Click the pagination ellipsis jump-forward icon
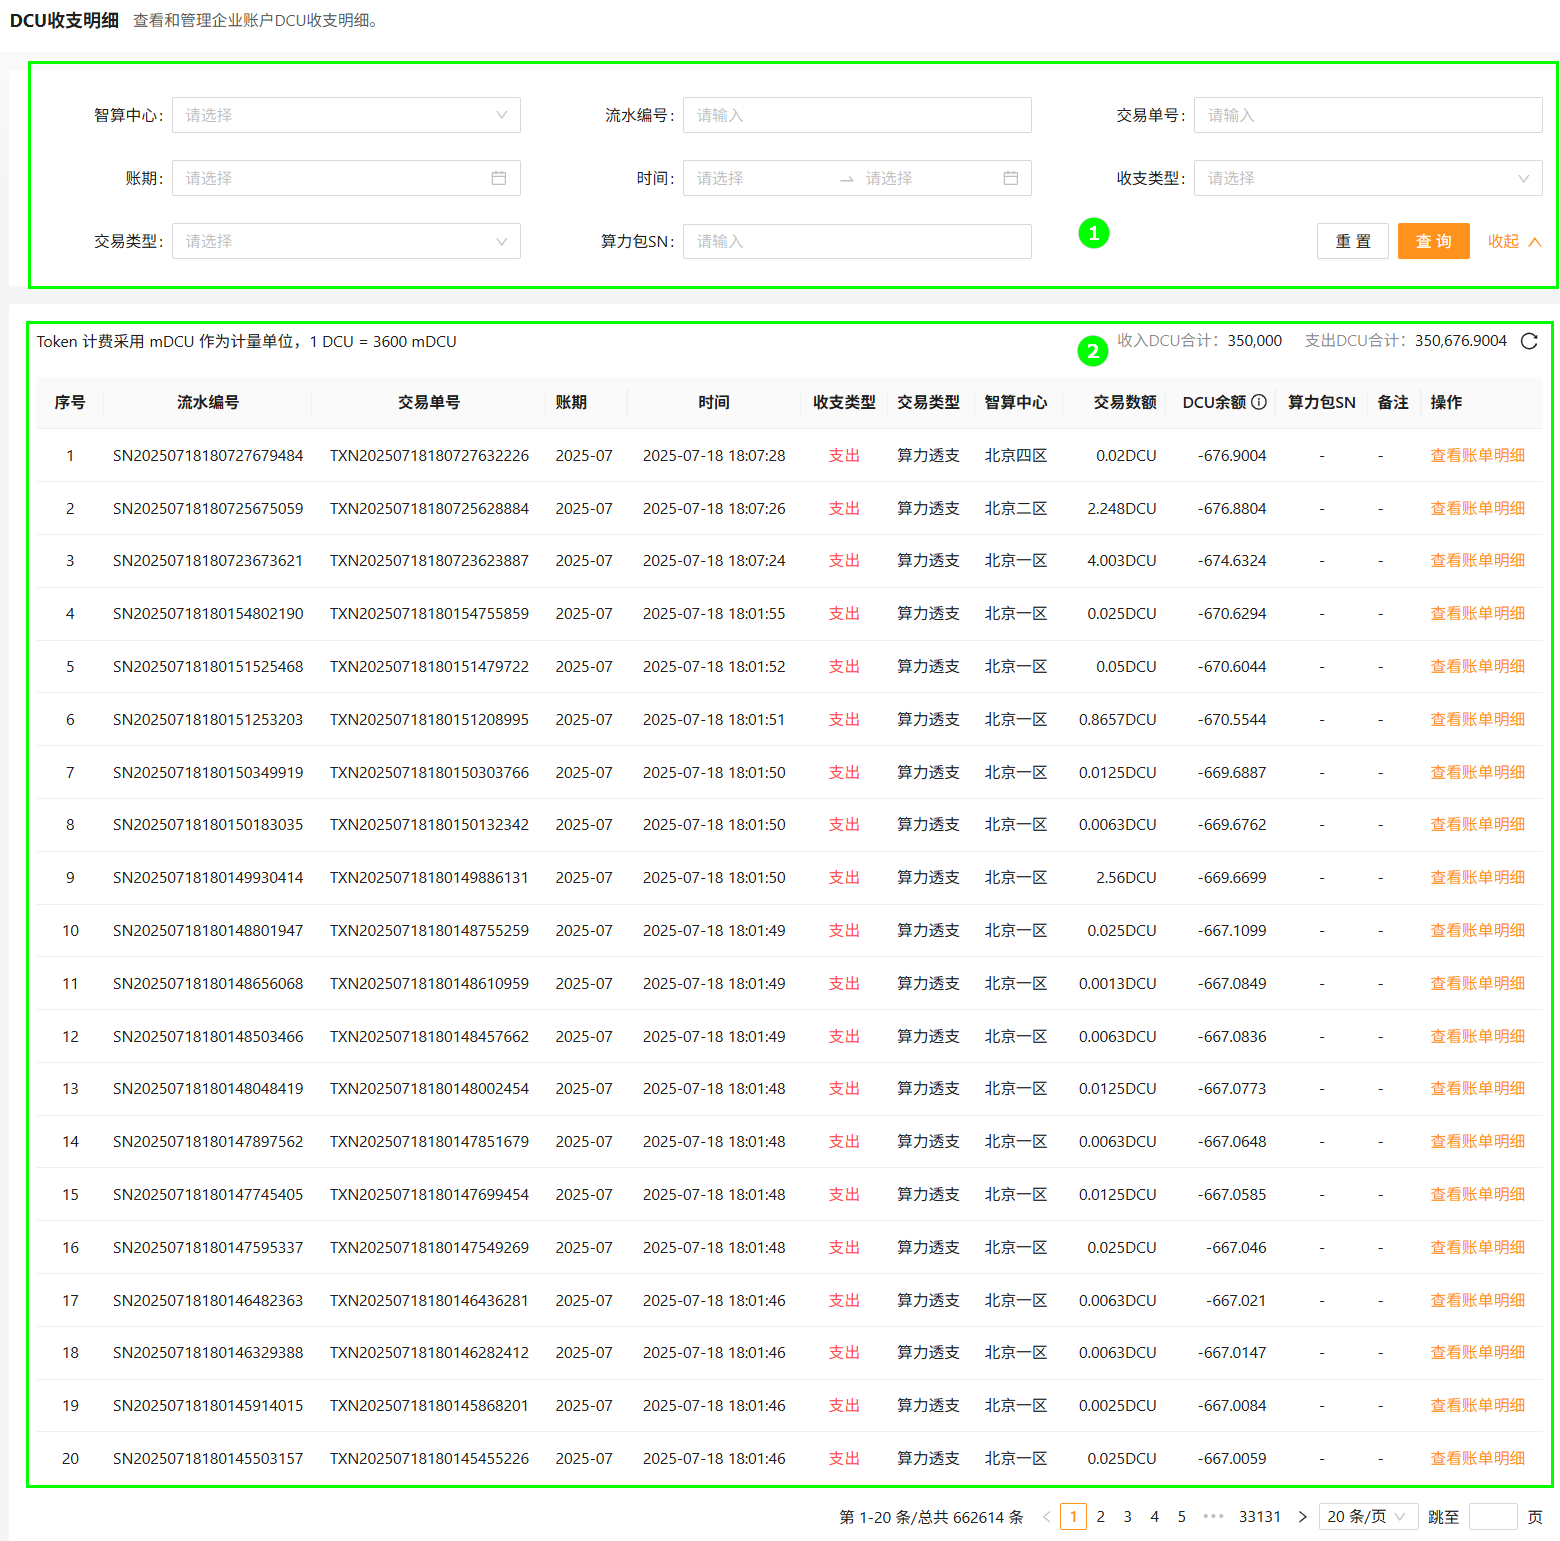 point(1213,1517)
